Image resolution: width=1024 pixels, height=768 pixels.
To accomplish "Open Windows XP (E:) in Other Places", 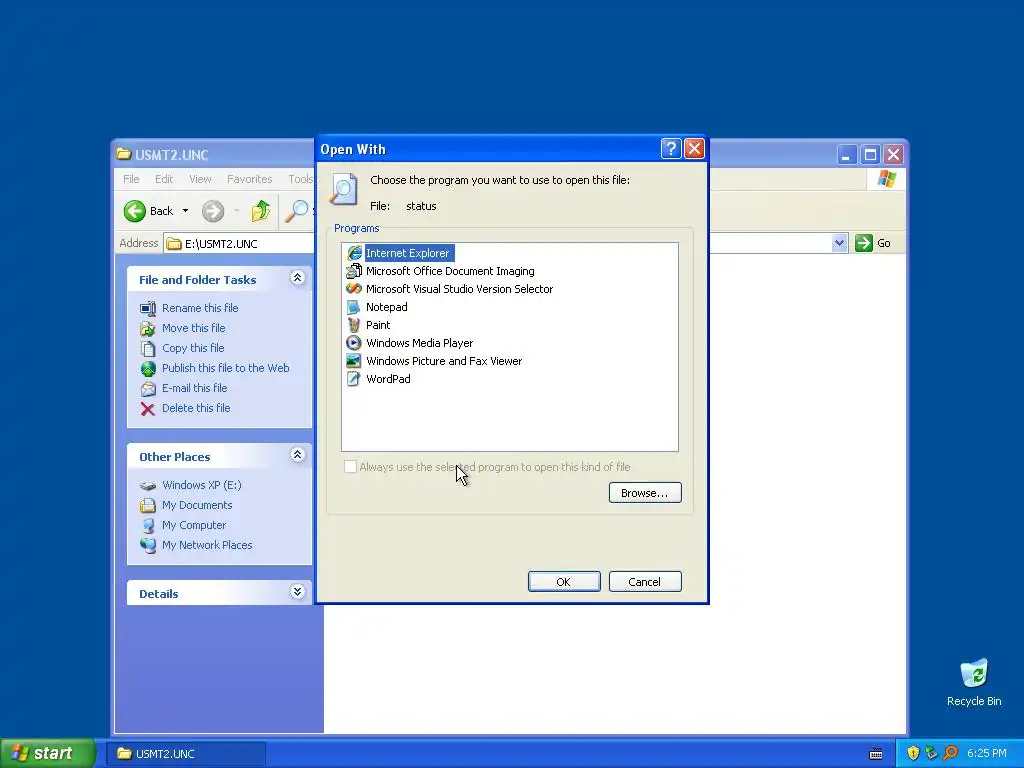I will pyautogui.click(x=201, y=485).
